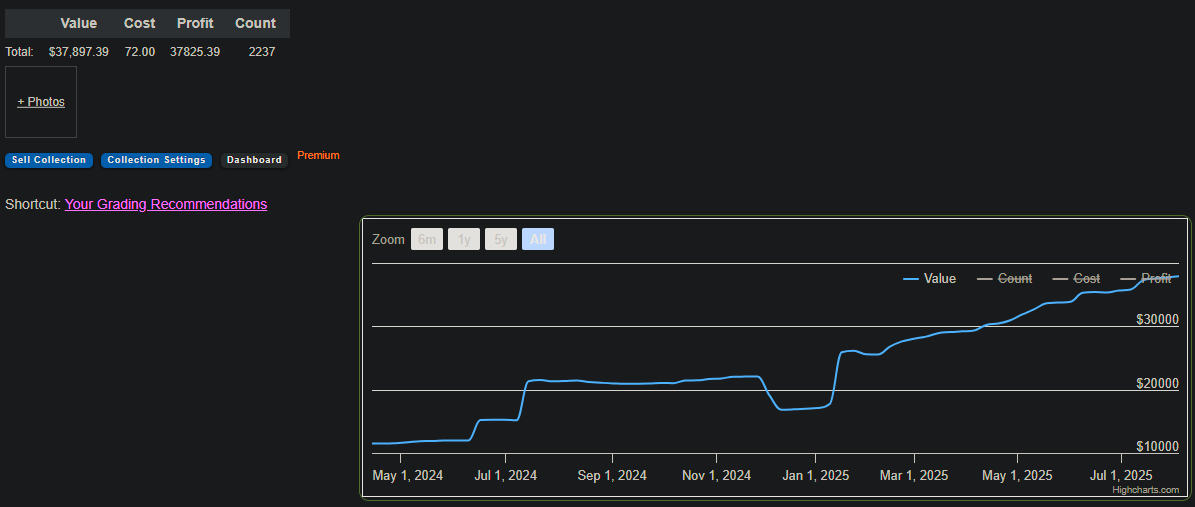The width and height of the screenshot is (1195, 507).
Task: Go to the Dashboard
Action: (x=255, y=160)
